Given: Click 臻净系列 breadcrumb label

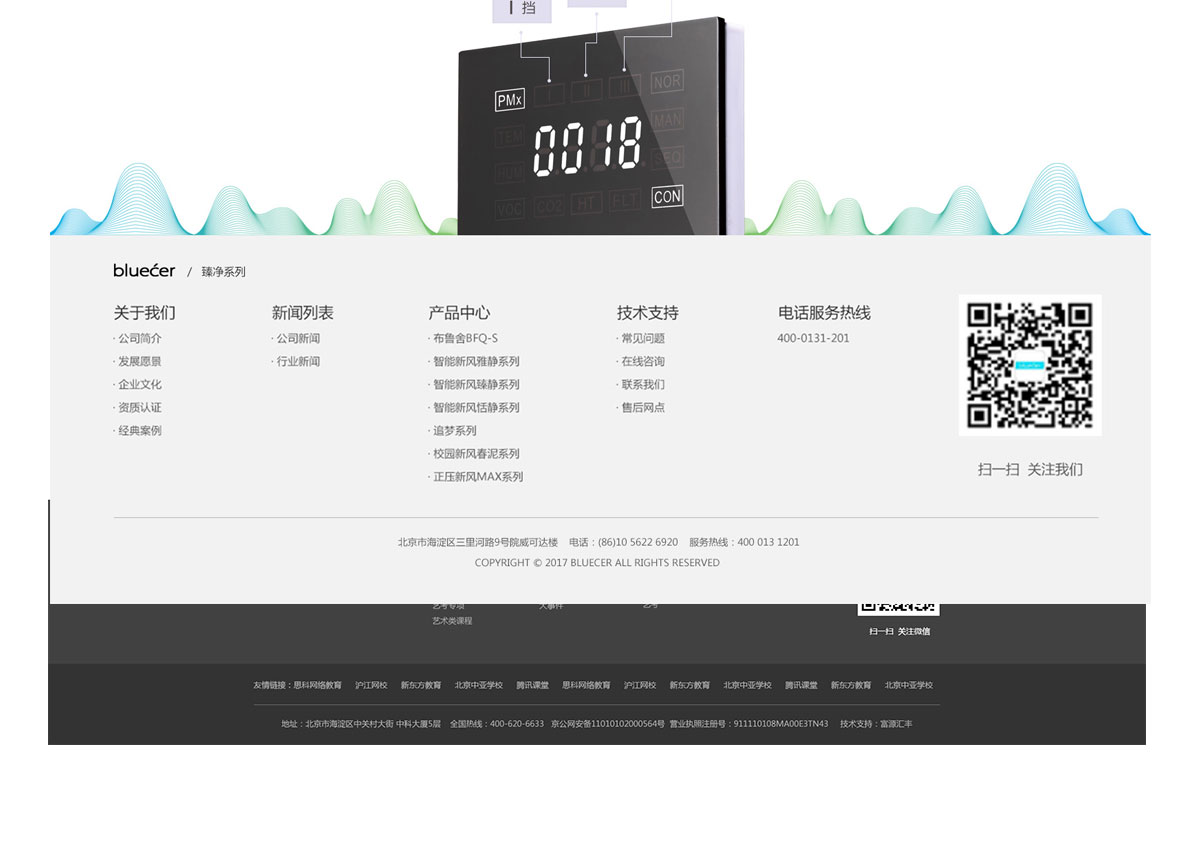Looking at the screenshot, I should click(222, 271).
